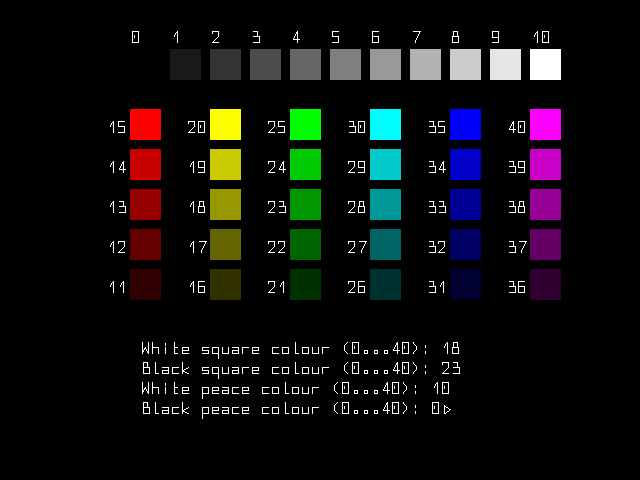This screenshot has width=640, height=480.
Task: Pick the light gray swatch numbered 8
Action: pyautogui.click(x=465, y=65)
